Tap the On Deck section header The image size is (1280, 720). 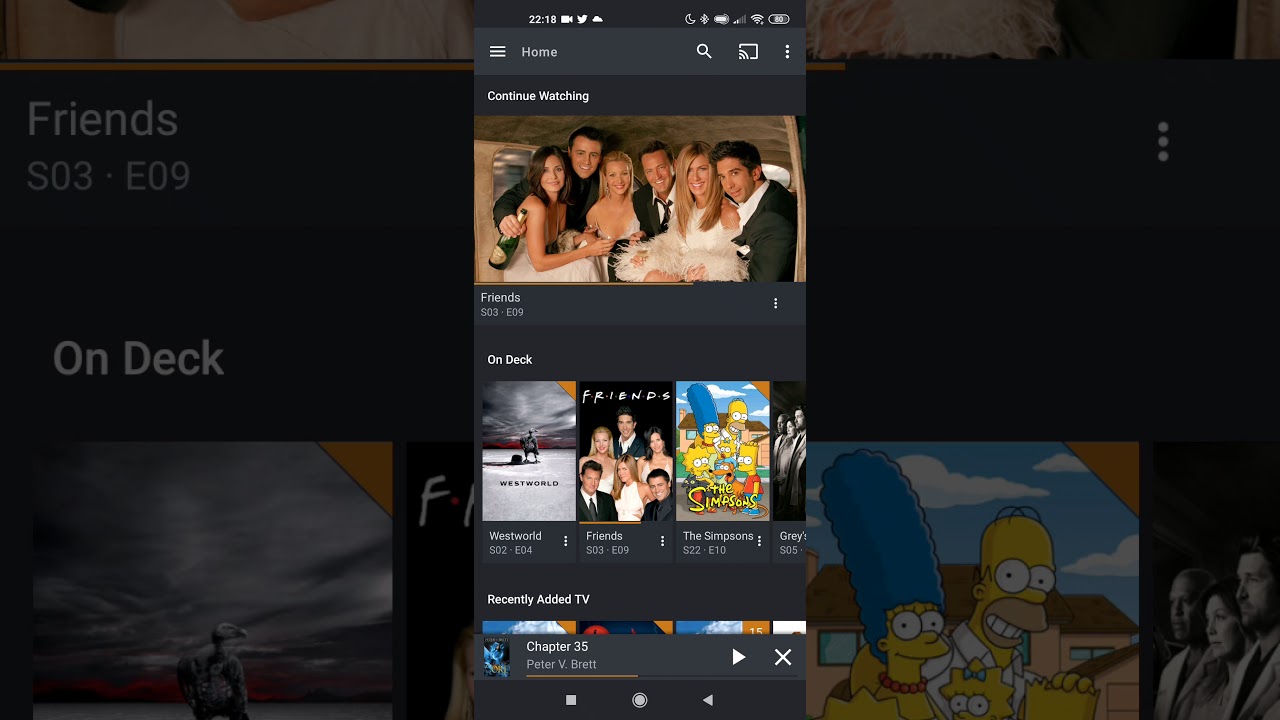point(510,360)
